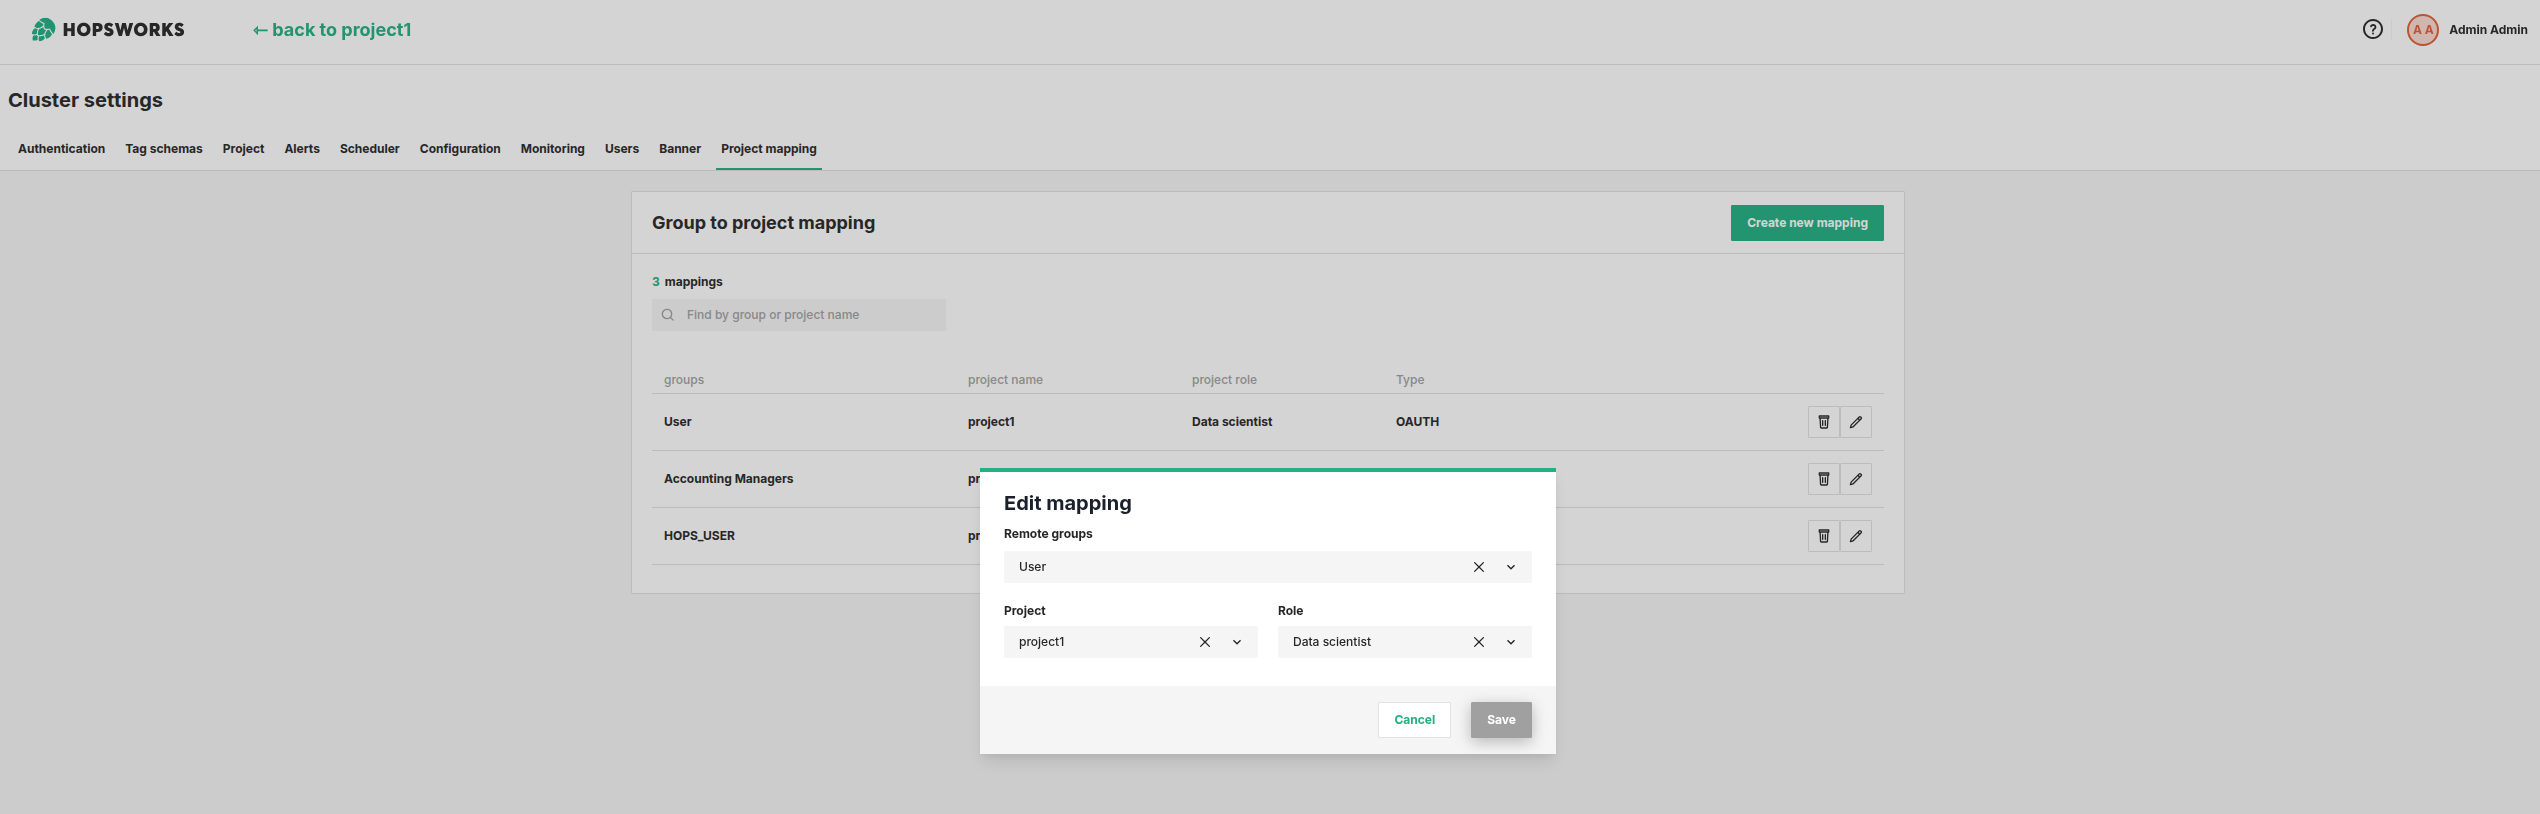Viewport: 2540px width, 814px height.
Task: Go to the Users tab
Action: (x=621, y=149)
